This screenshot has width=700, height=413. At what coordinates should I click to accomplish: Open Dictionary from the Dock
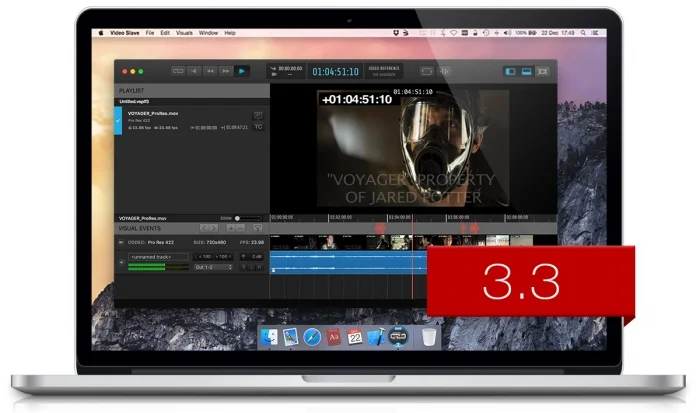point(333,337)
